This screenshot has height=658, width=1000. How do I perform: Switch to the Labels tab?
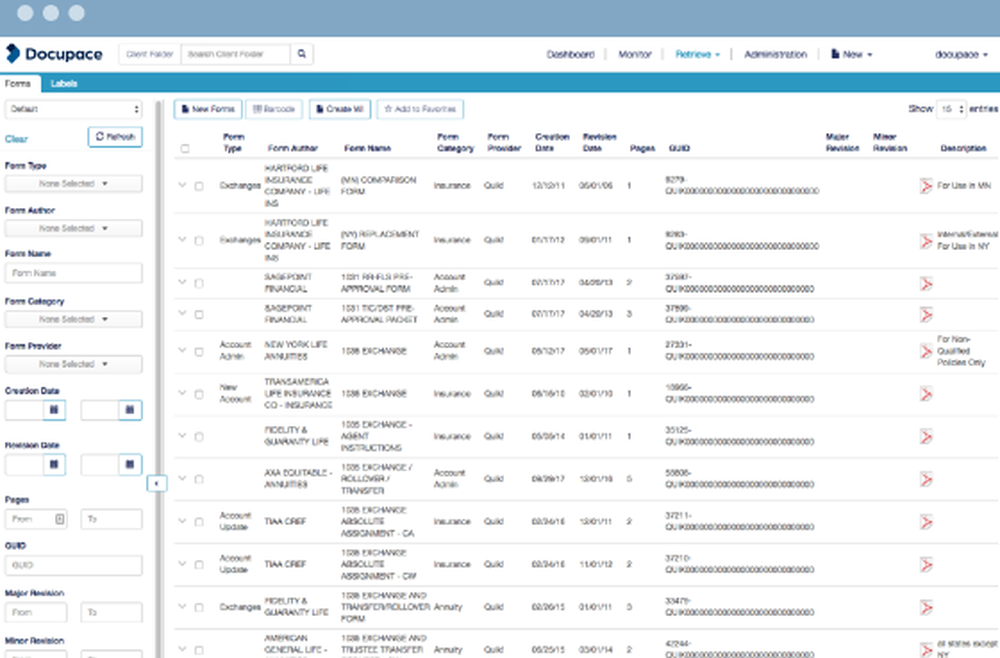(x=65, y=84)
